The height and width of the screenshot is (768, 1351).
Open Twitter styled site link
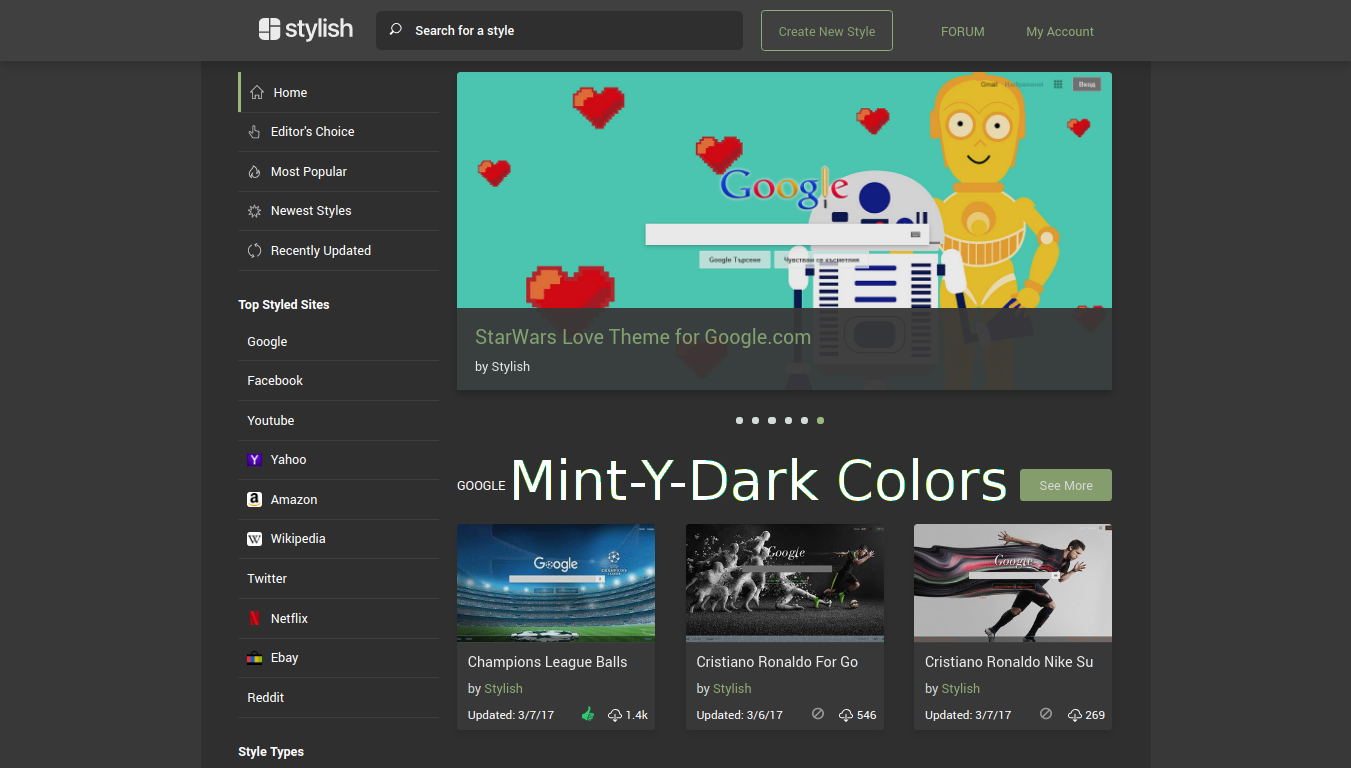point(339,579)
